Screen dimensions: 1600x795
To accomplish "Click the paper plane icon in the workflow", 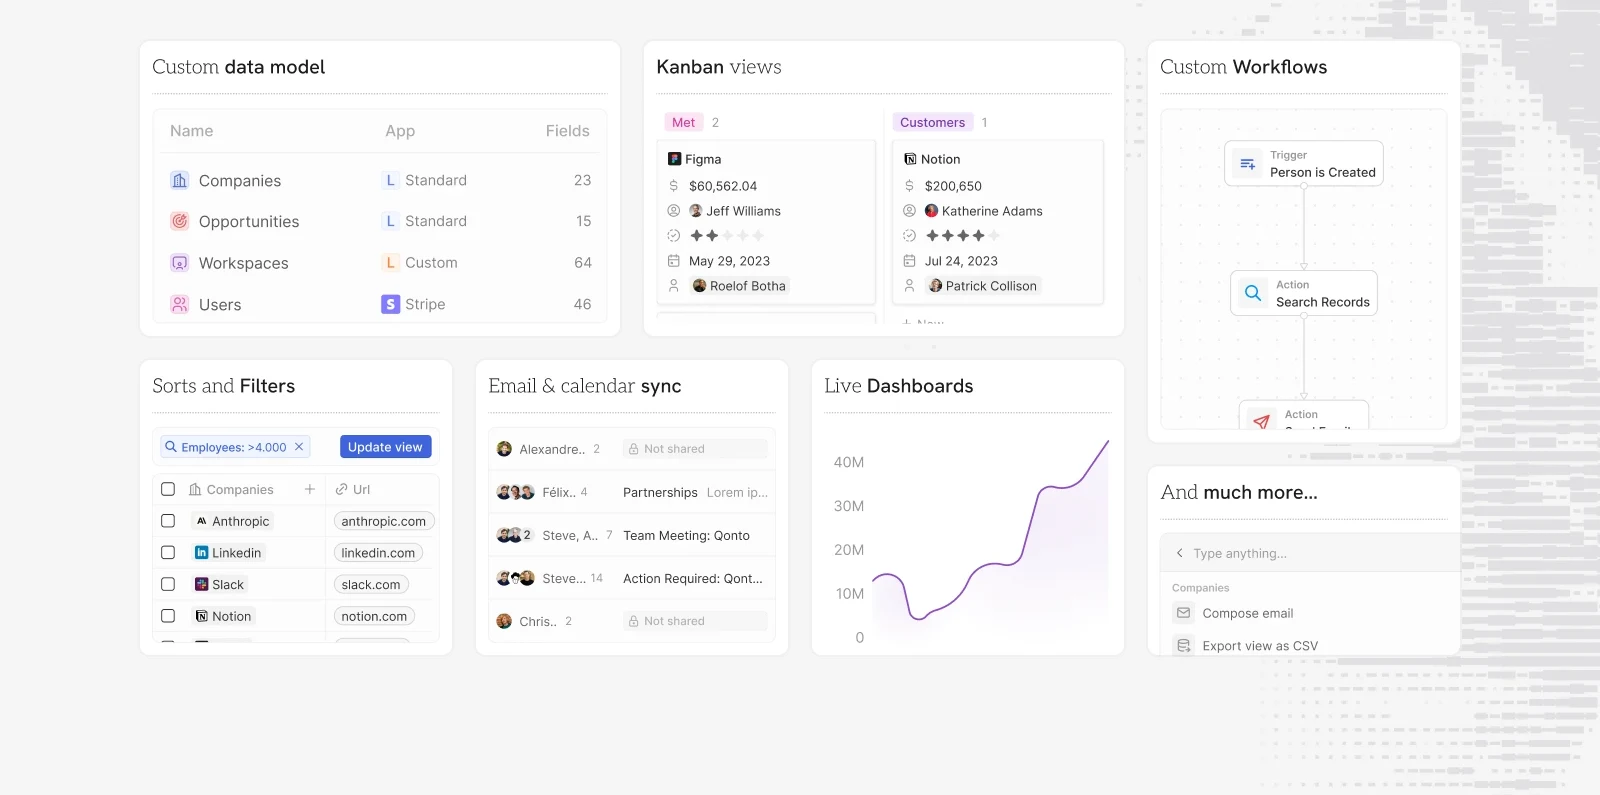I will point(1262,421).
